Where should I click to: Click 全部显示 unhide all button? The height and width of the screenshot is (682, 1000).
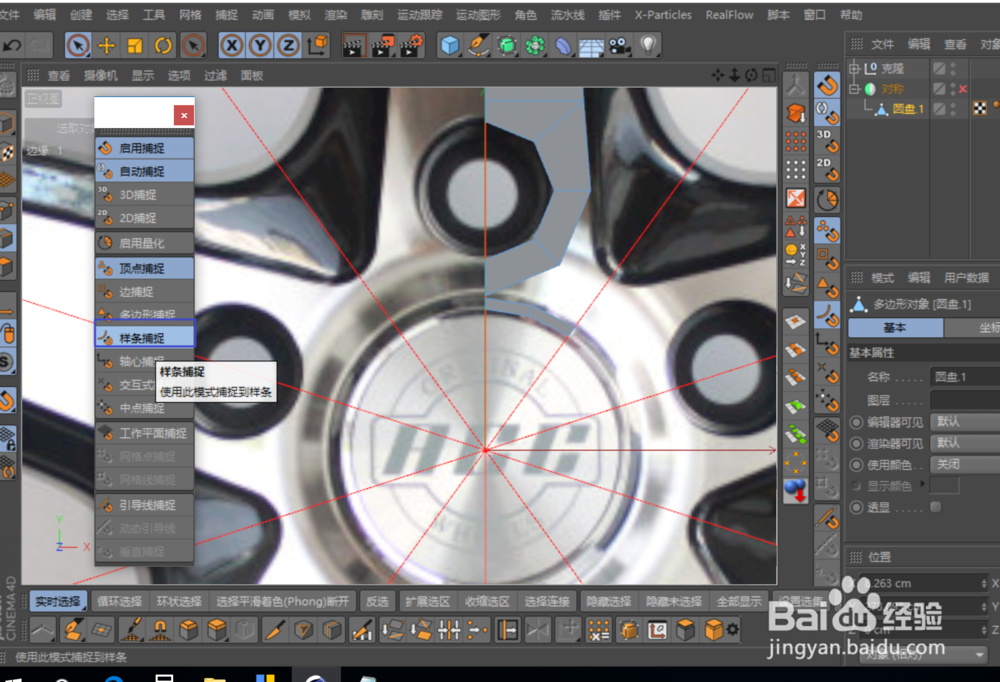point(739,602)
